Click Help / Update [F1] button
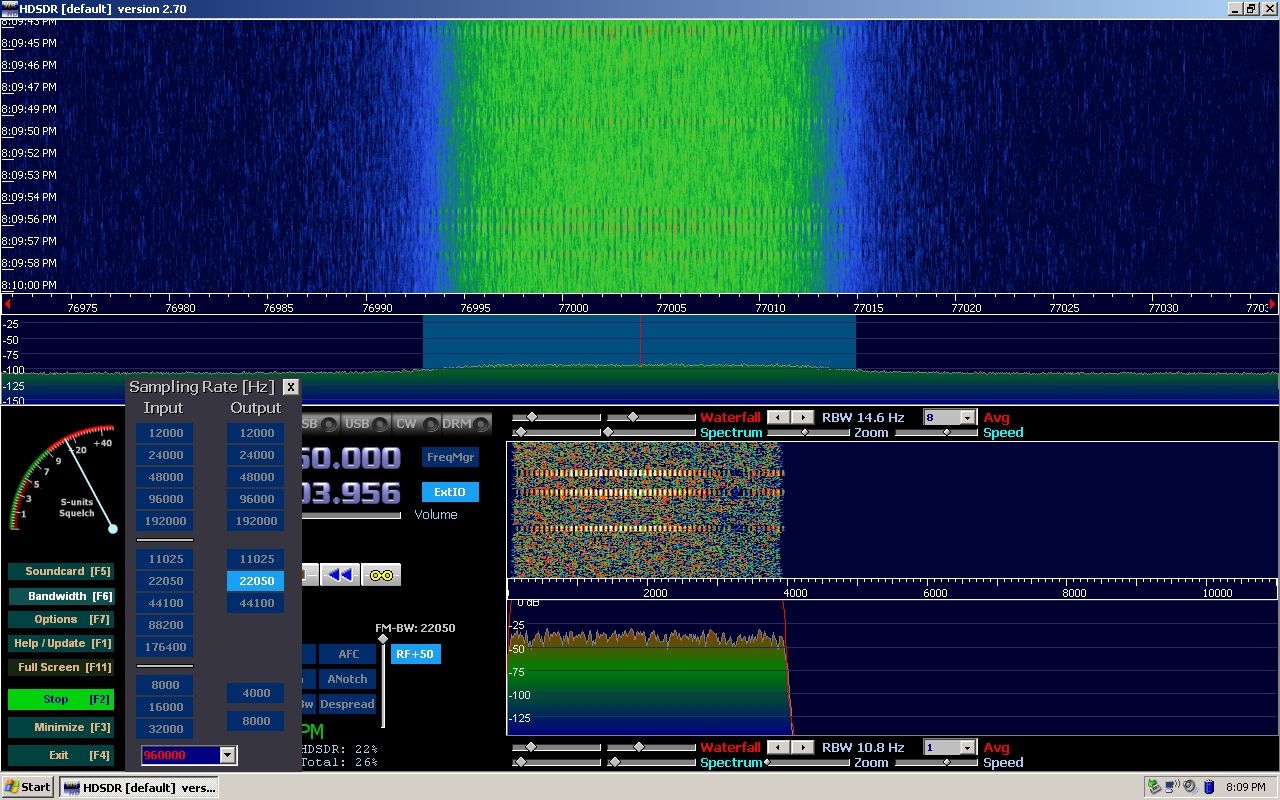This screenshot has height=800, width=1280. click(x=60, y=643)
